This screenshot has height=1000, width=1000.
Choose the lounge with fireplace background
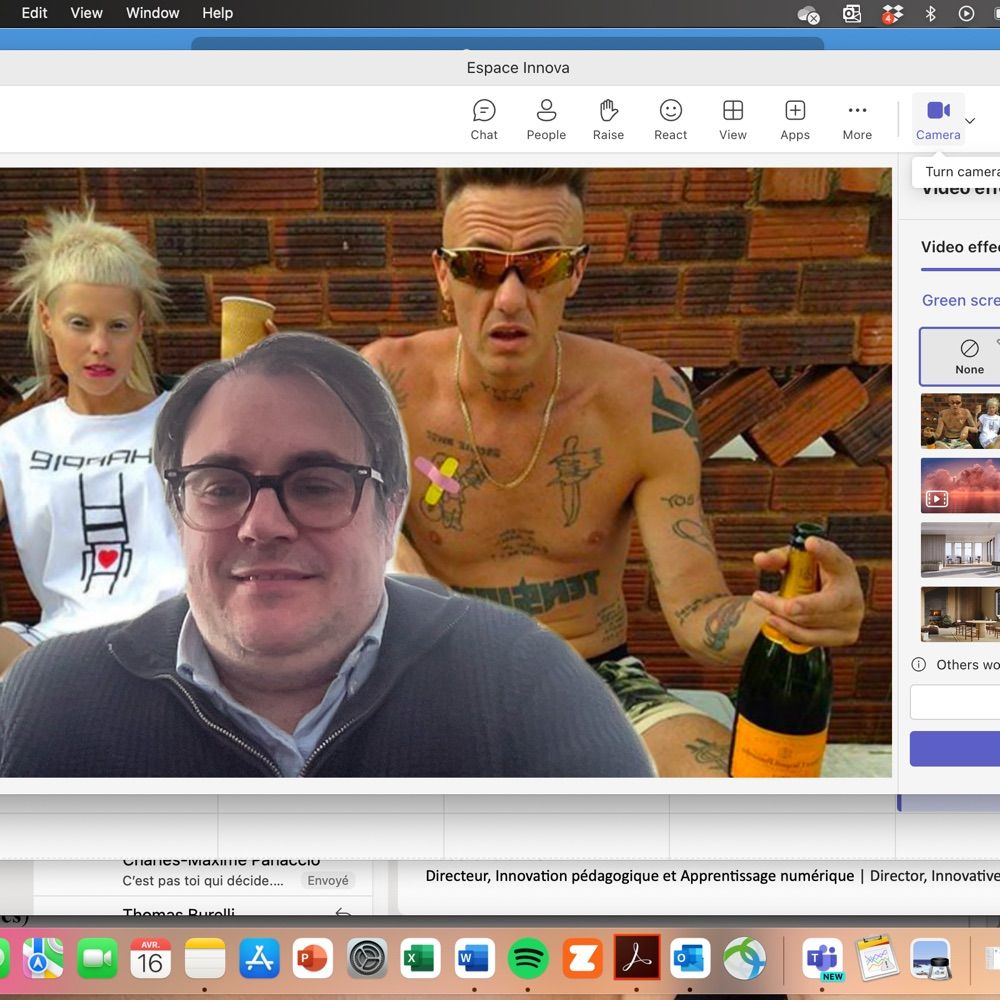(960, 614)
